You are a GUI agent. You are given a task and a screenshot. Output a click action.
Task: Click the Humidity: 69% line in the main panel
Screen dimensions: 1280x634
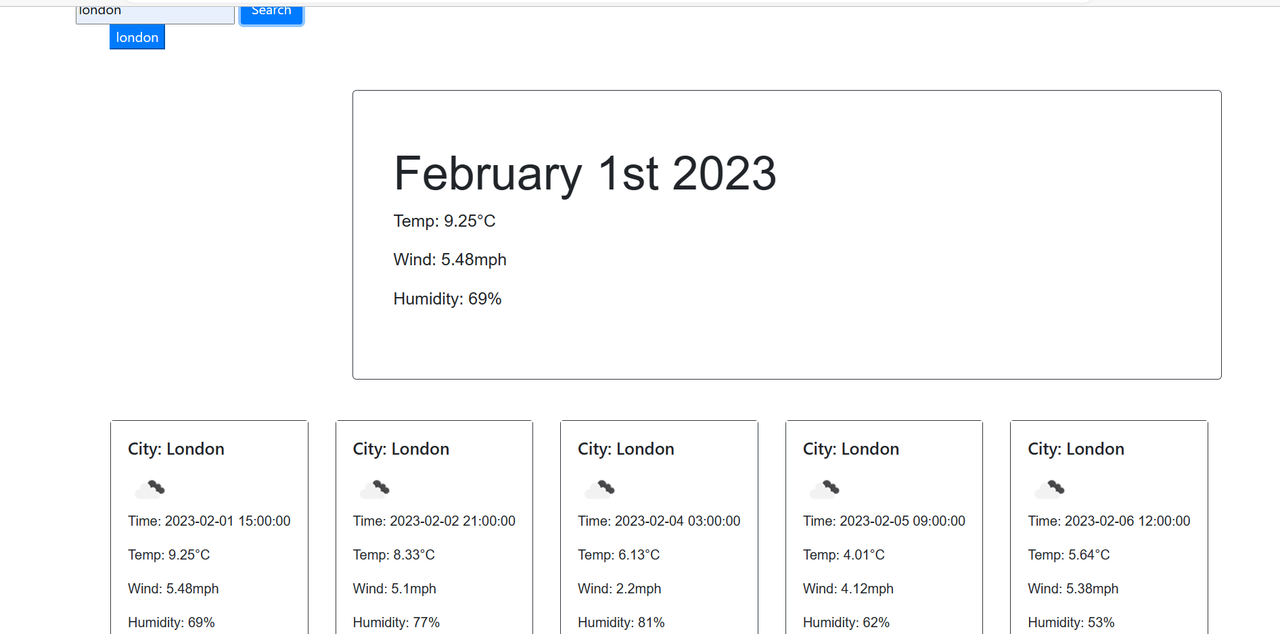(447, 298)
